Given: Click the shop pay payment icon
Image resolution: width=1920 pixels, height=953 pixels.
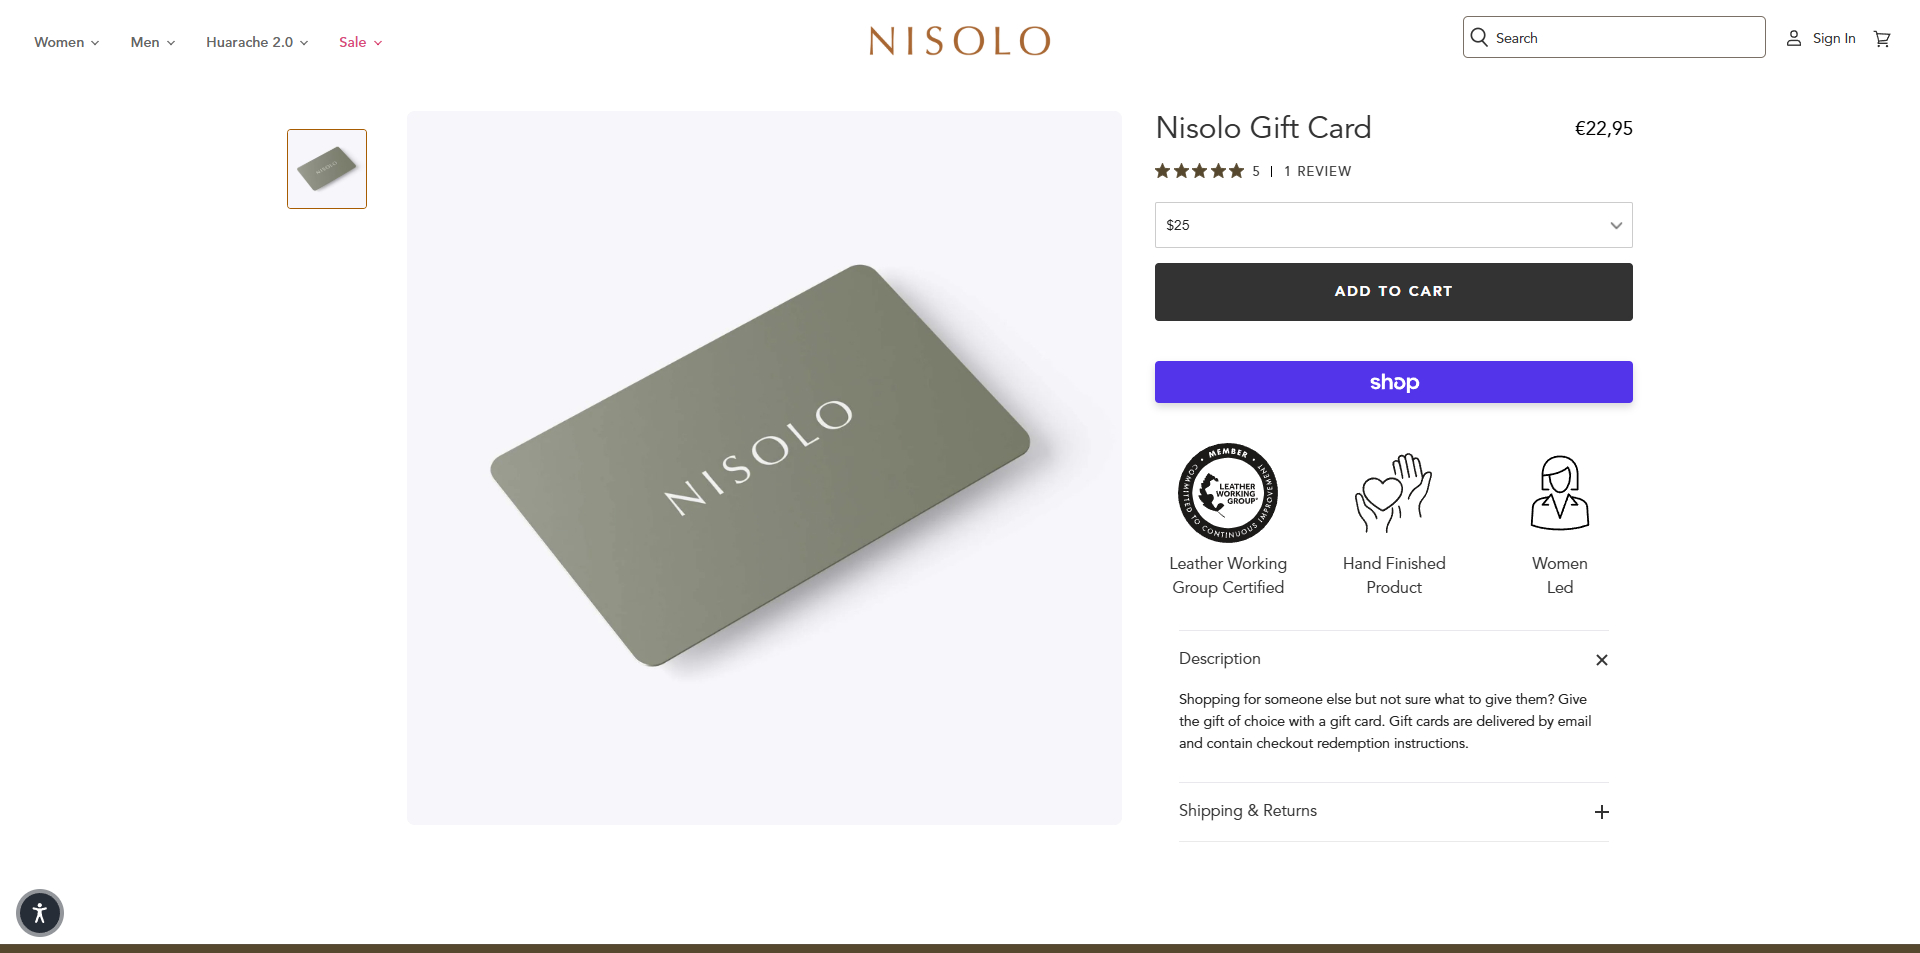Looking at the screenshot, I should [x=1393, y=382].
